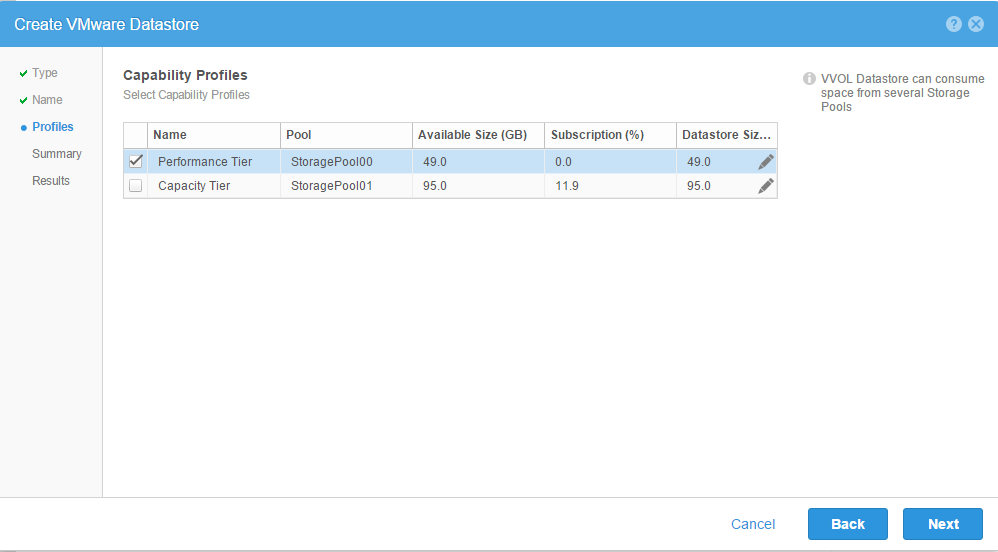Sort by the Pool column header

(346, 135)
